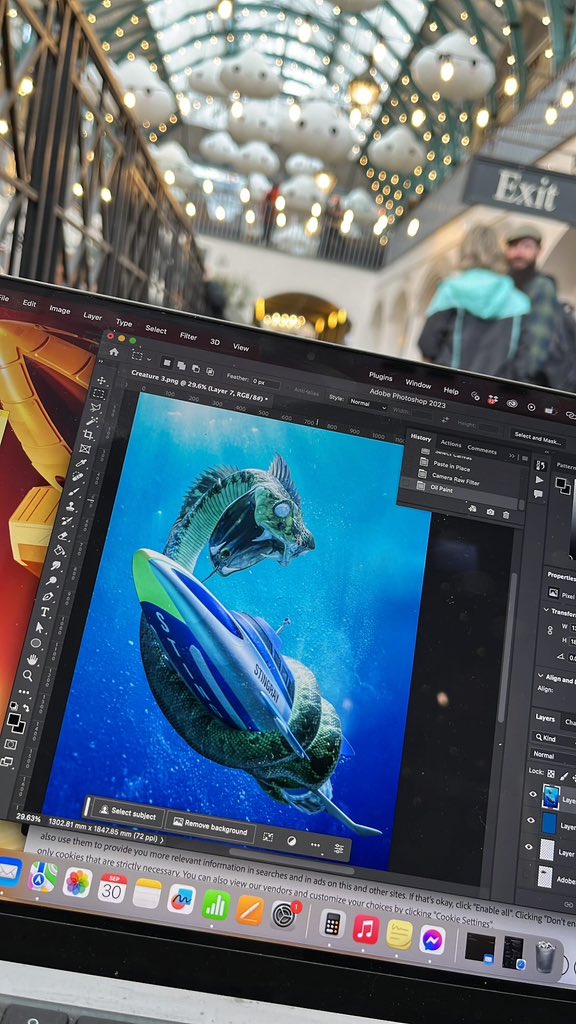This screenshot has width=576, height=1024.
Task: Open the layer blend mode Normal dropdown
Action: tap(554, 756)
